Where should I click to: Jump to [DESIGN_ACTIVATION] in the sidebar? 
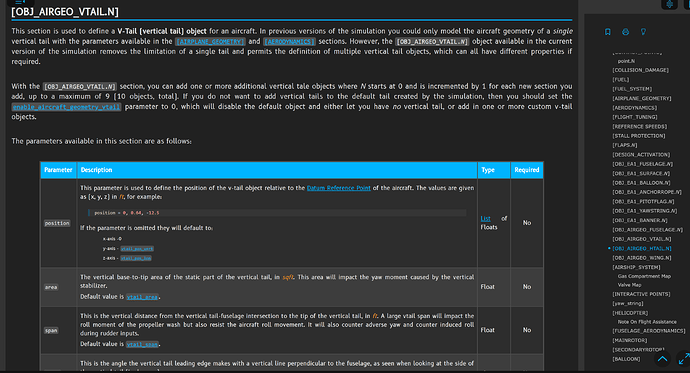pos(641,155)
